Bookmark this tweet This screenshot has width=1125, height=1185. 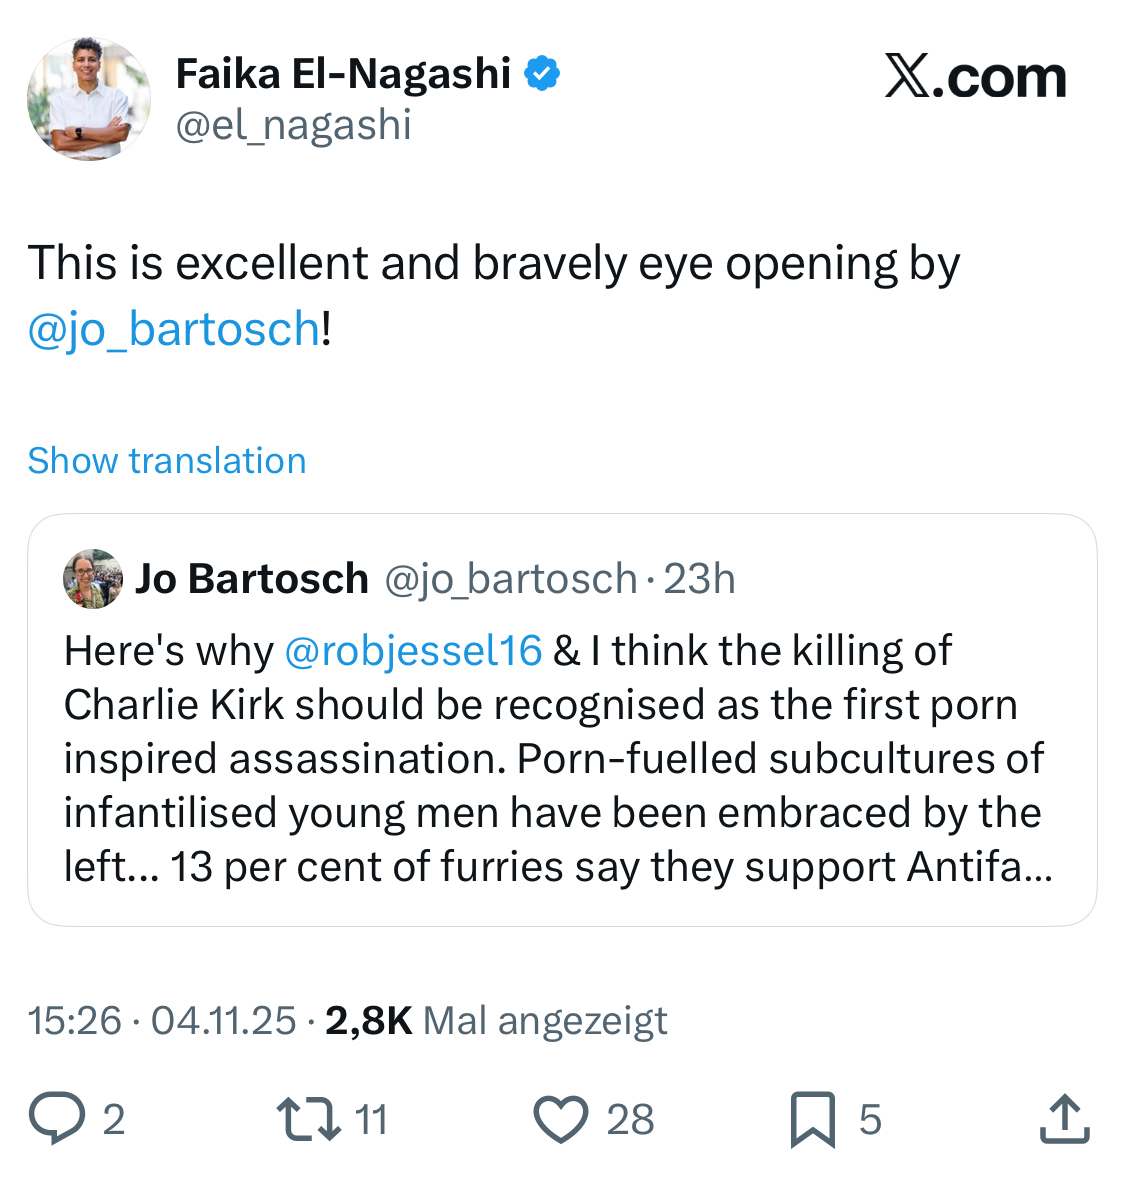pyautogui.click(x=812, y=1119)
